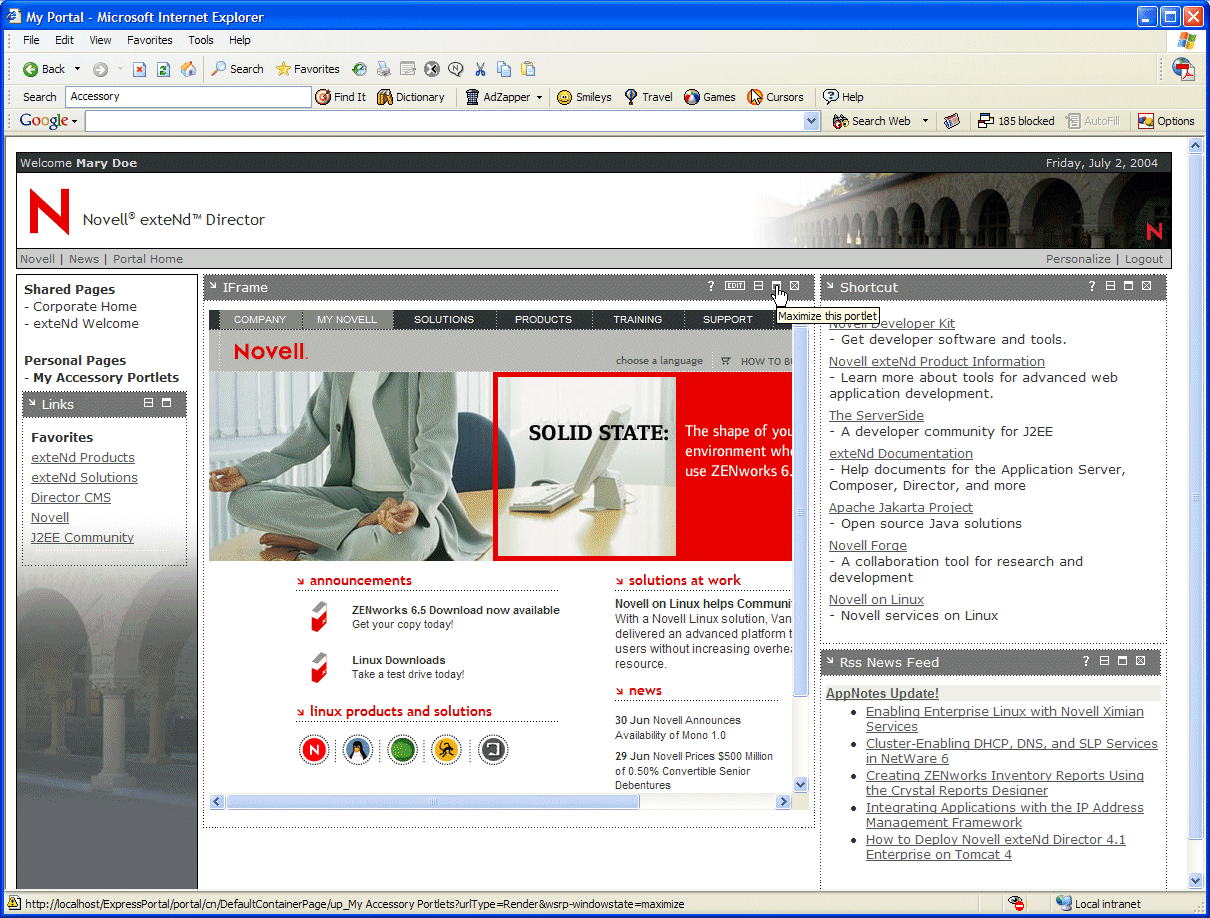Open the Corporate Home shared page
Viewport: 1210px width, 918px height.
click(85, 307)
